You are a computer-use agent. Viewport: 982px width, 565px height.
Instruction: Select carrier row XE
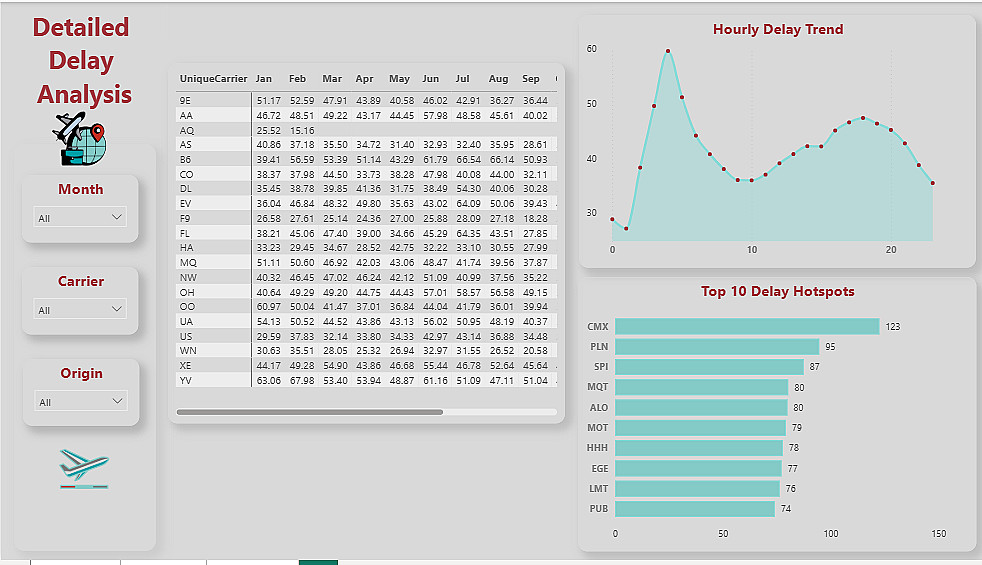[x=366, y=365]
